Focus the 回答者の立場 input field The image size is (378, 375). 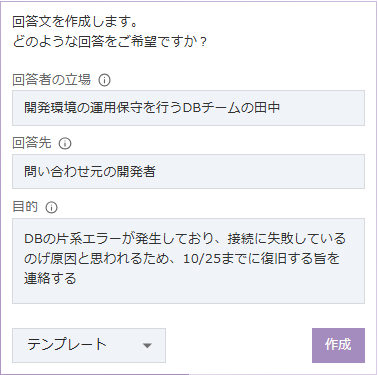188,108
